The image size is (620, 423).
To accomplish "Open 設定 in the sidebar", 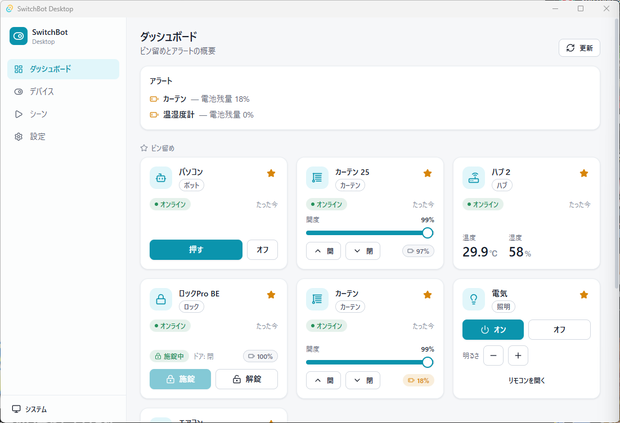I will tap(63, 137).
